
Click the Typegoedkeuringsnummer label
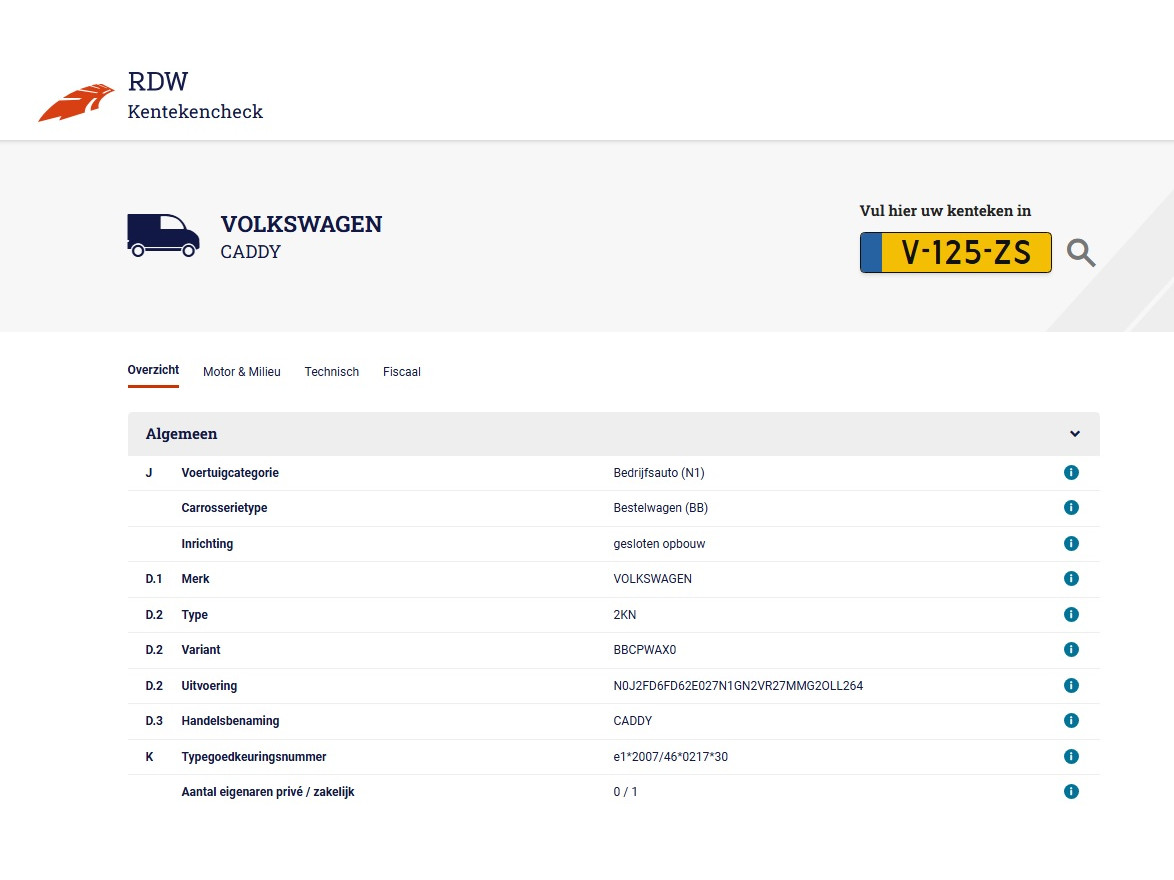click(x=254, y=757)
